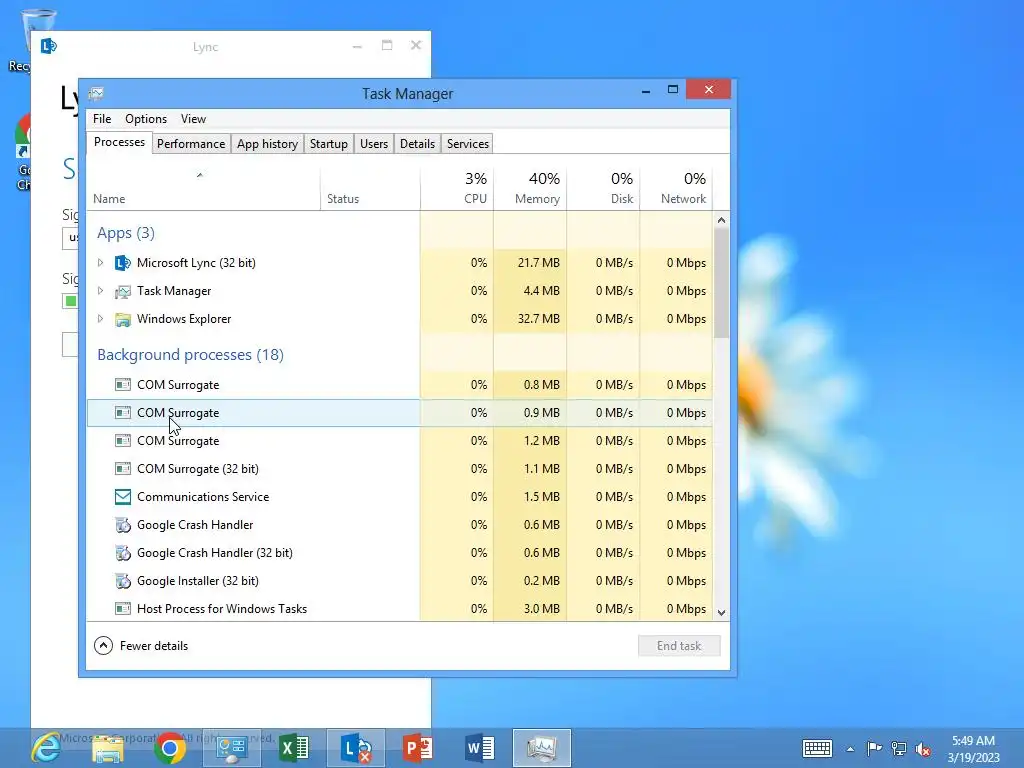Click the COM Surrogate (32 bit) icon
This screenshot has width=1024, height=768.
[122, 469]
